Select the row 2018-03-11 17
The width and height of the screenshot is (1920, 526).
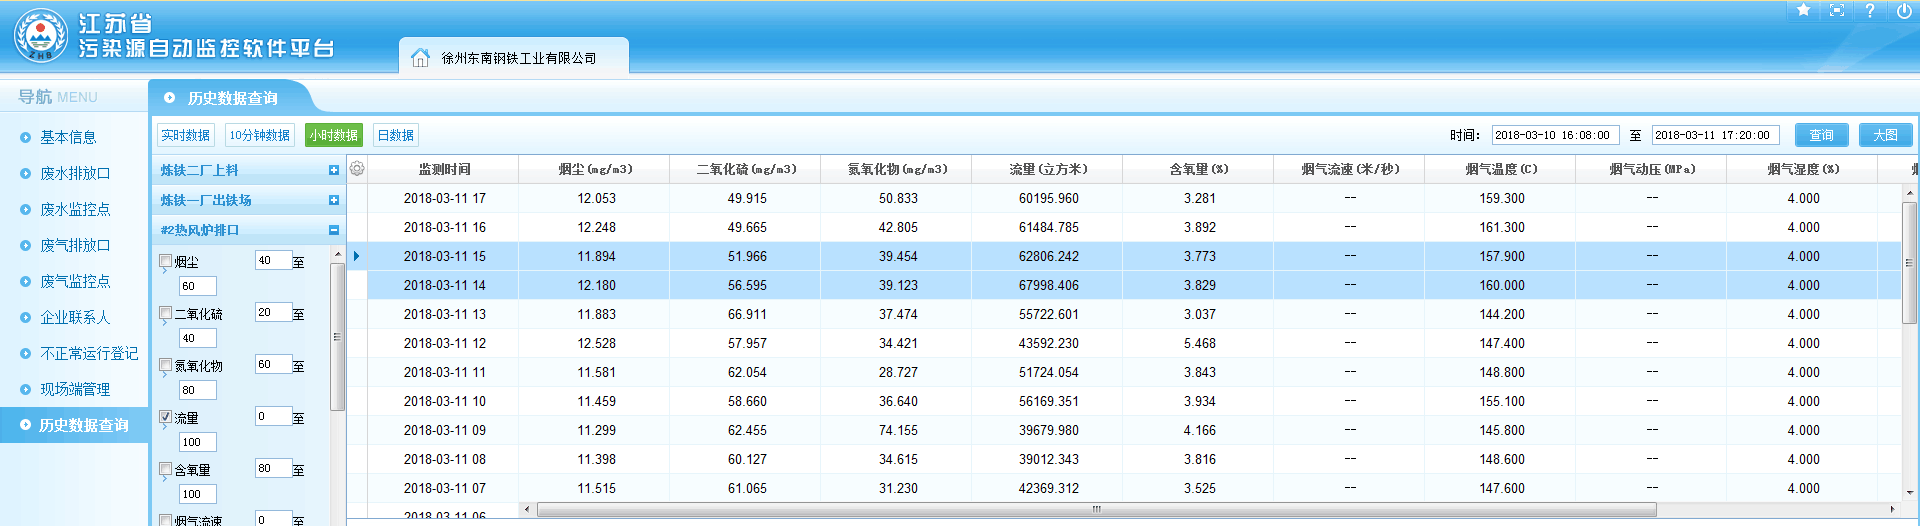[x=1123, y=198]
